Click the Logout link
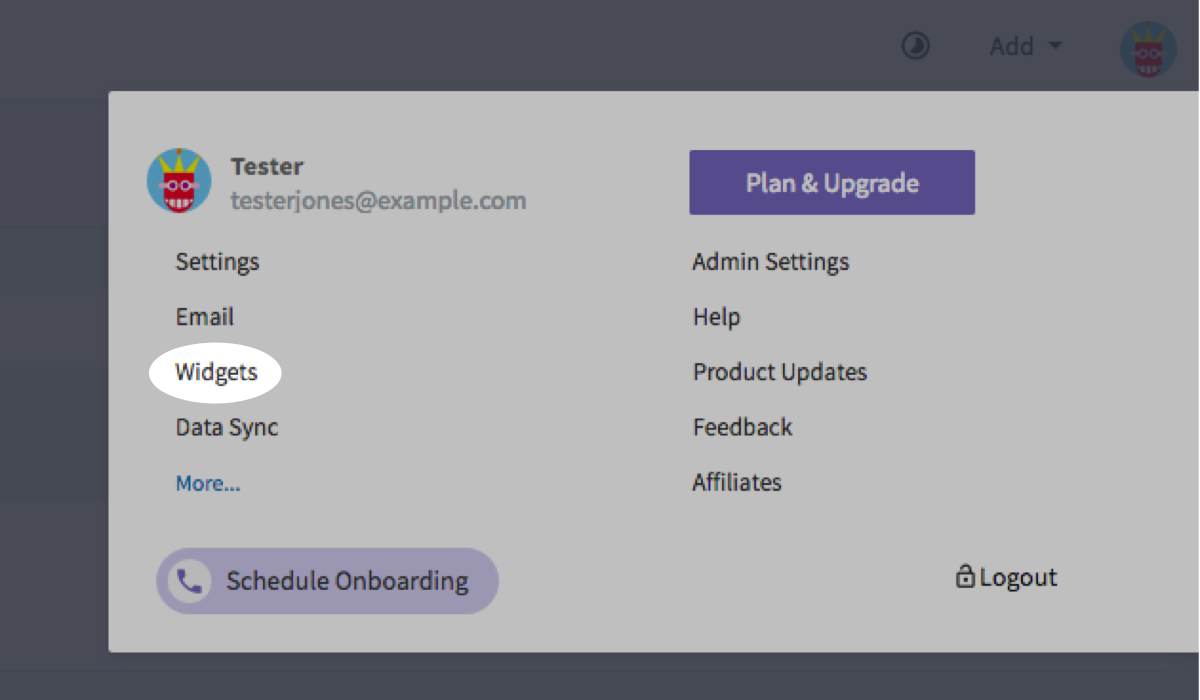Screen dimensions: 1200x700 [1017, 578]
